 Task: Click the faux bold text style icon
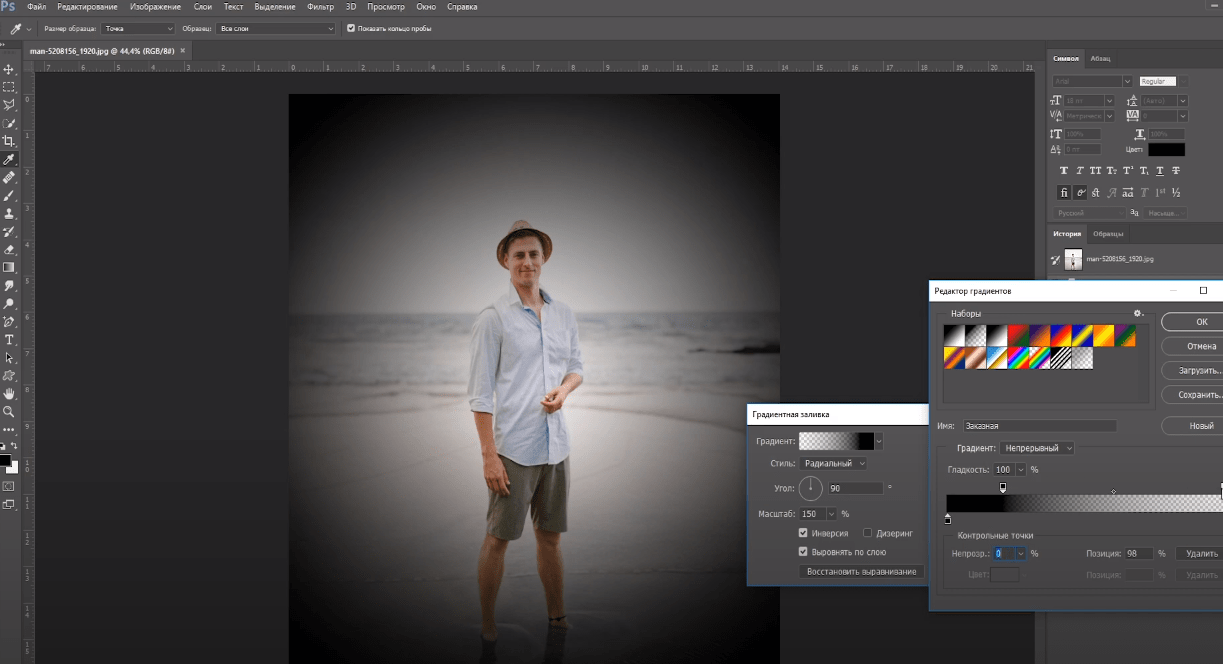tap(1064, 171)
